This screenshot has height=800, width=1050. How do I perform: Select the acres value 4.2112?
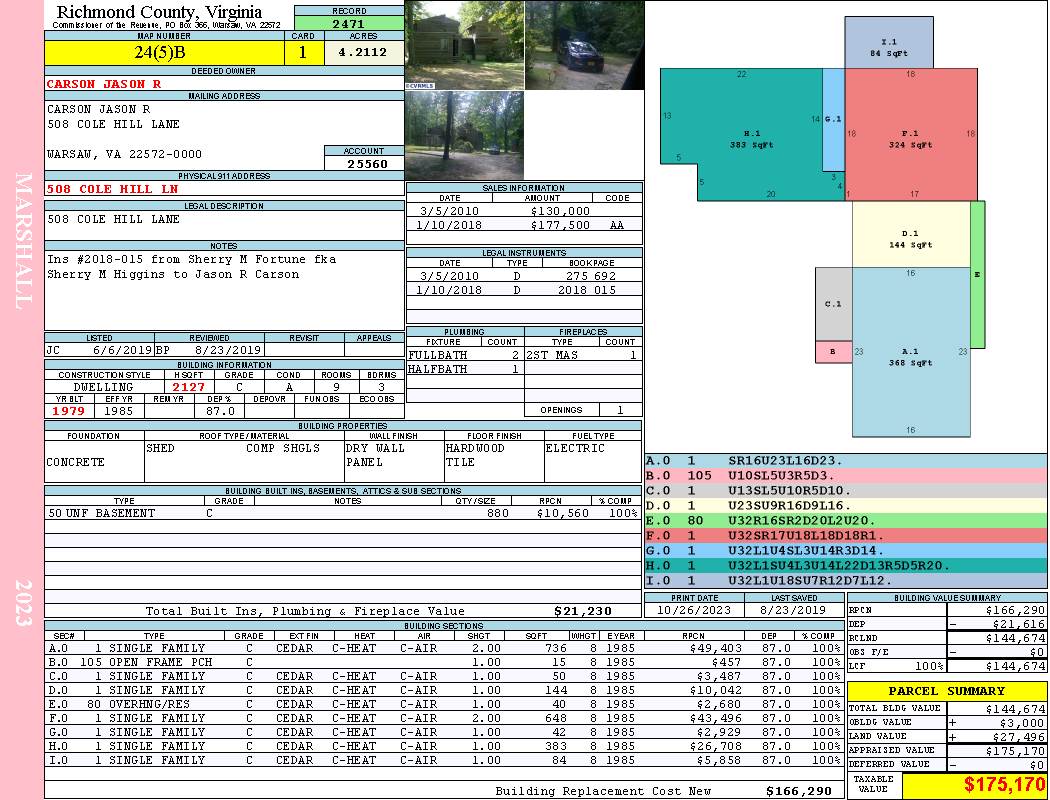coord(362,52)
